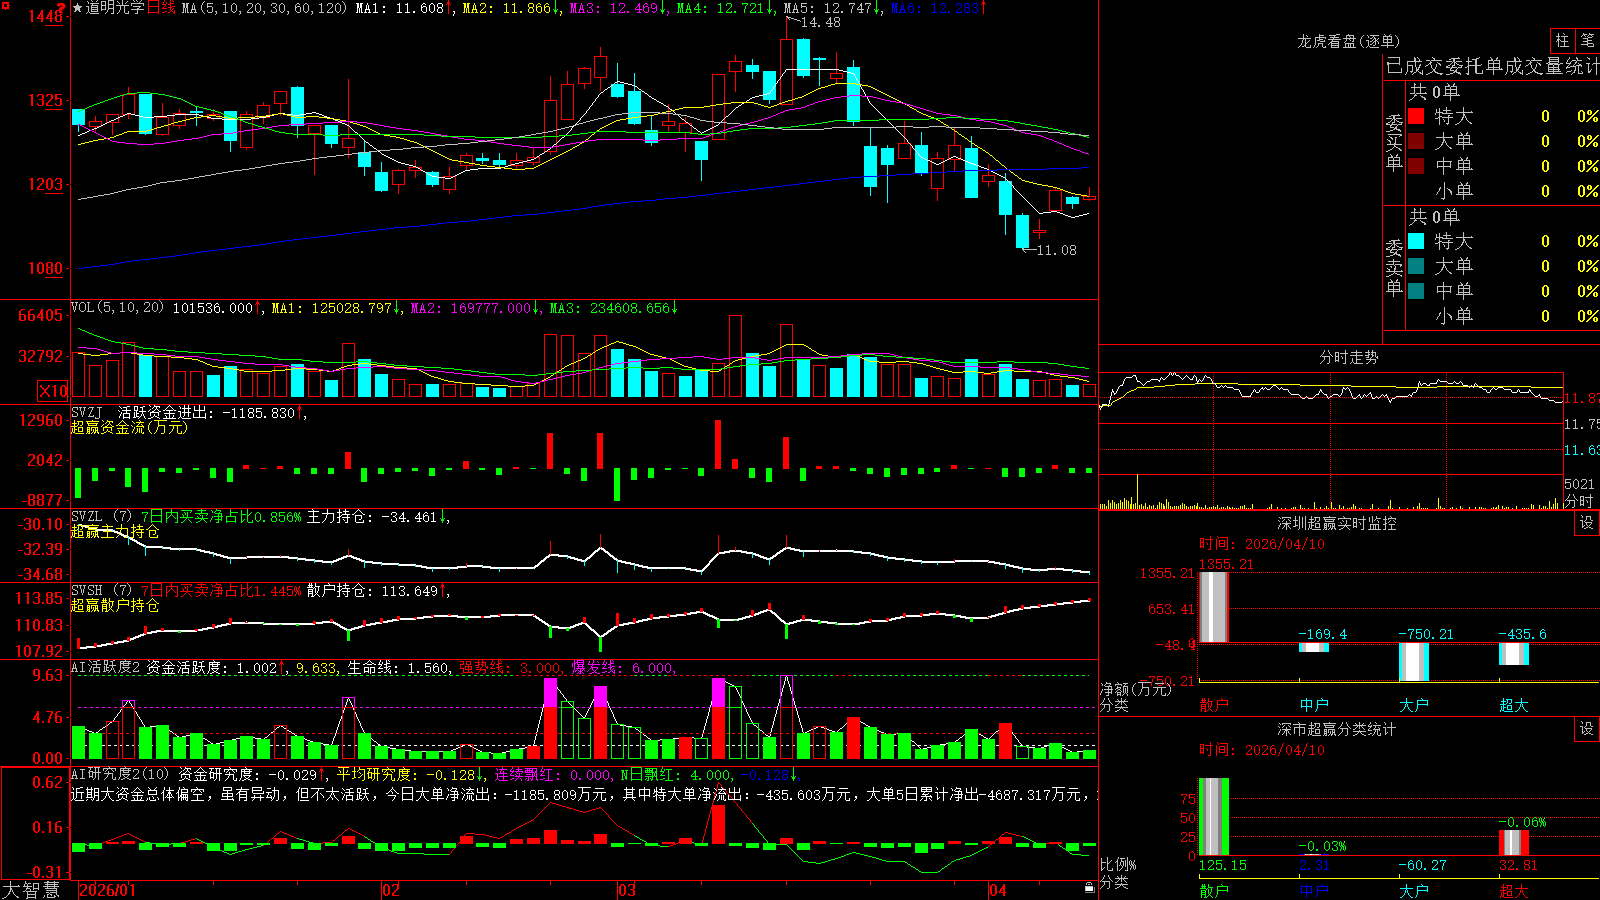Switch to 笔 tick view
This screenshot has width=1600, height=900.
tap(1587, 40)
